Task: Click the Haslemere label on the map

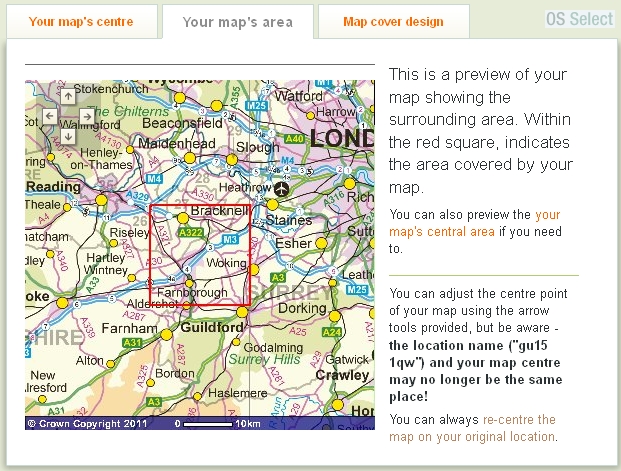Action: [238, 393]
